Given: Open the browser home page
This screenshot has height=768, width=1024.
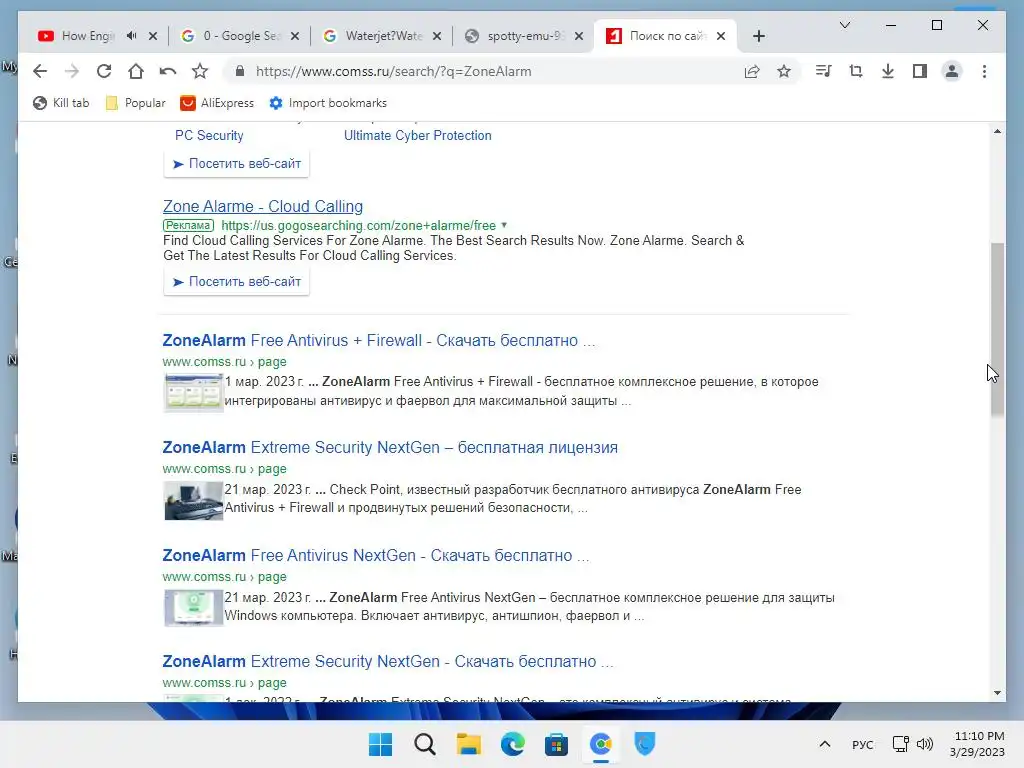Looking at the screenshot, I should (136, 71).
